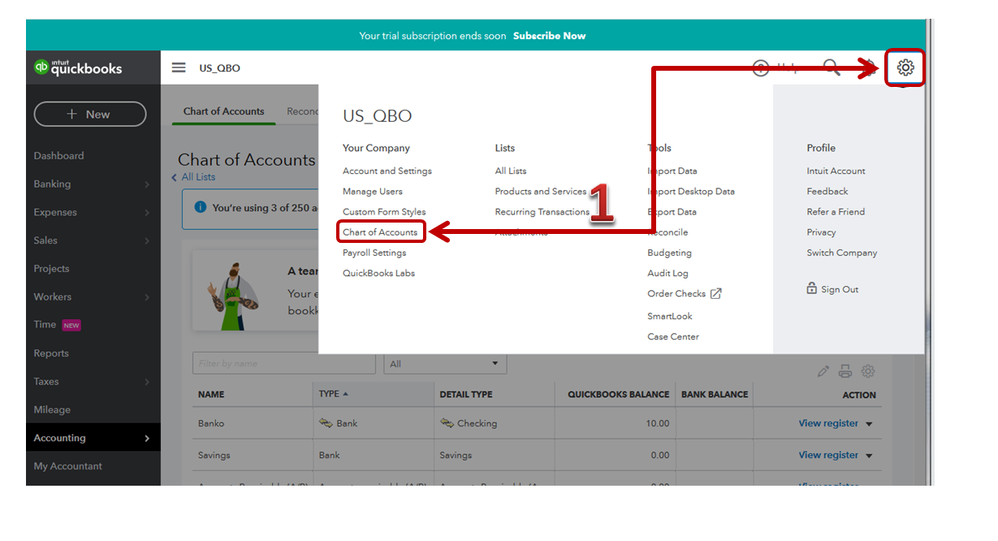Click the hamburger menu icon

(179, 67)
